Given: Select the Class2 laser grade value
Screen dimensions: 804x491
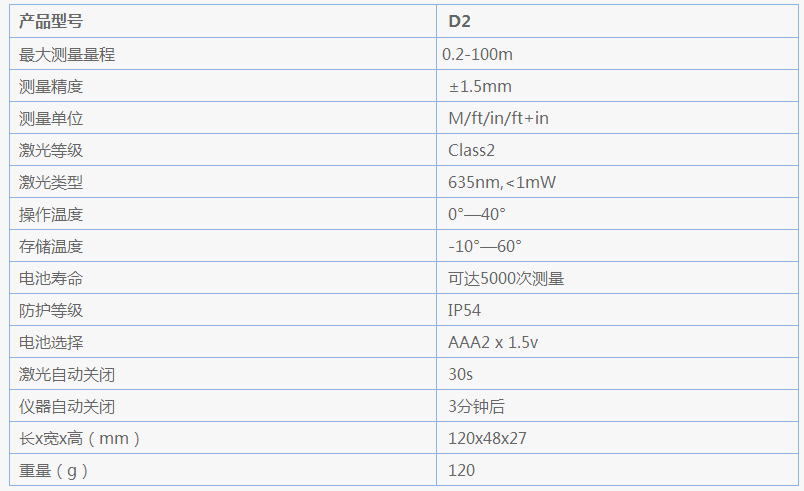Looking at the screenshot, I should tap(471, 150).
